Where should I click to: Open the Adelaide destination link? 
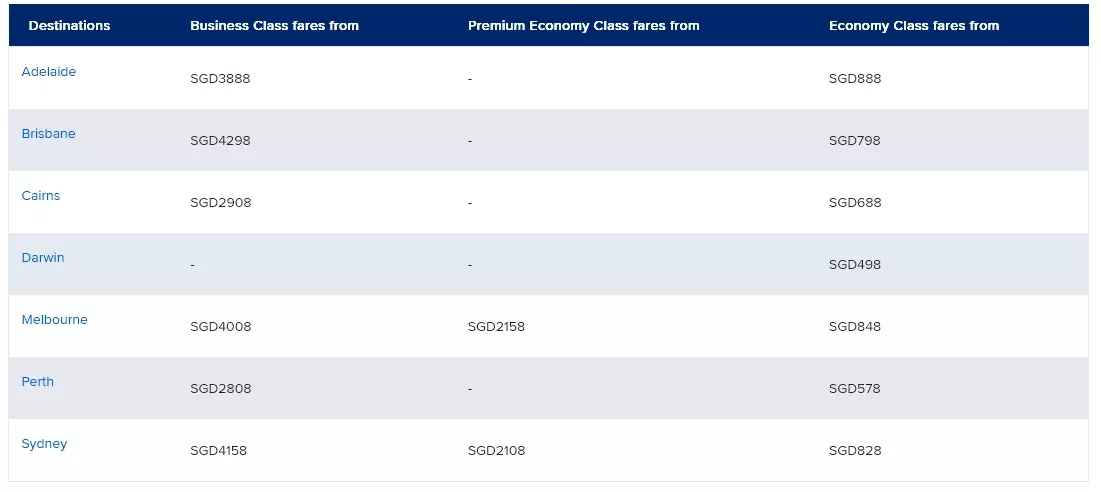(x=48, y=72)
